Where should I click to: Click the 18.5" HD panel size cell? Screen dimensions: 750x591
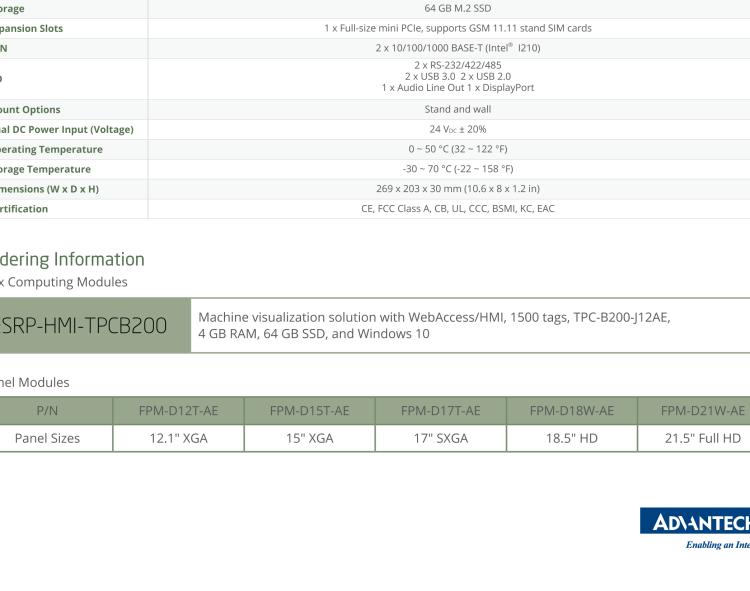coord(571,438)
